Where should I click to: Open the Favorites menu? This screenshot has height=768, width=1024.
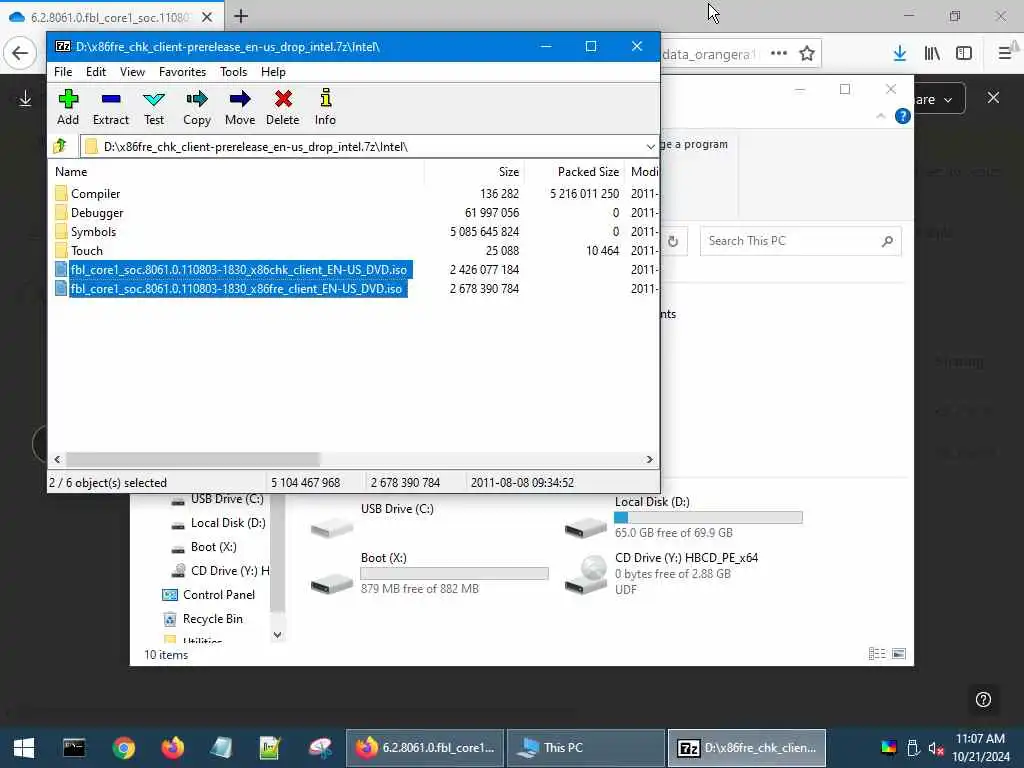[182, 72]
